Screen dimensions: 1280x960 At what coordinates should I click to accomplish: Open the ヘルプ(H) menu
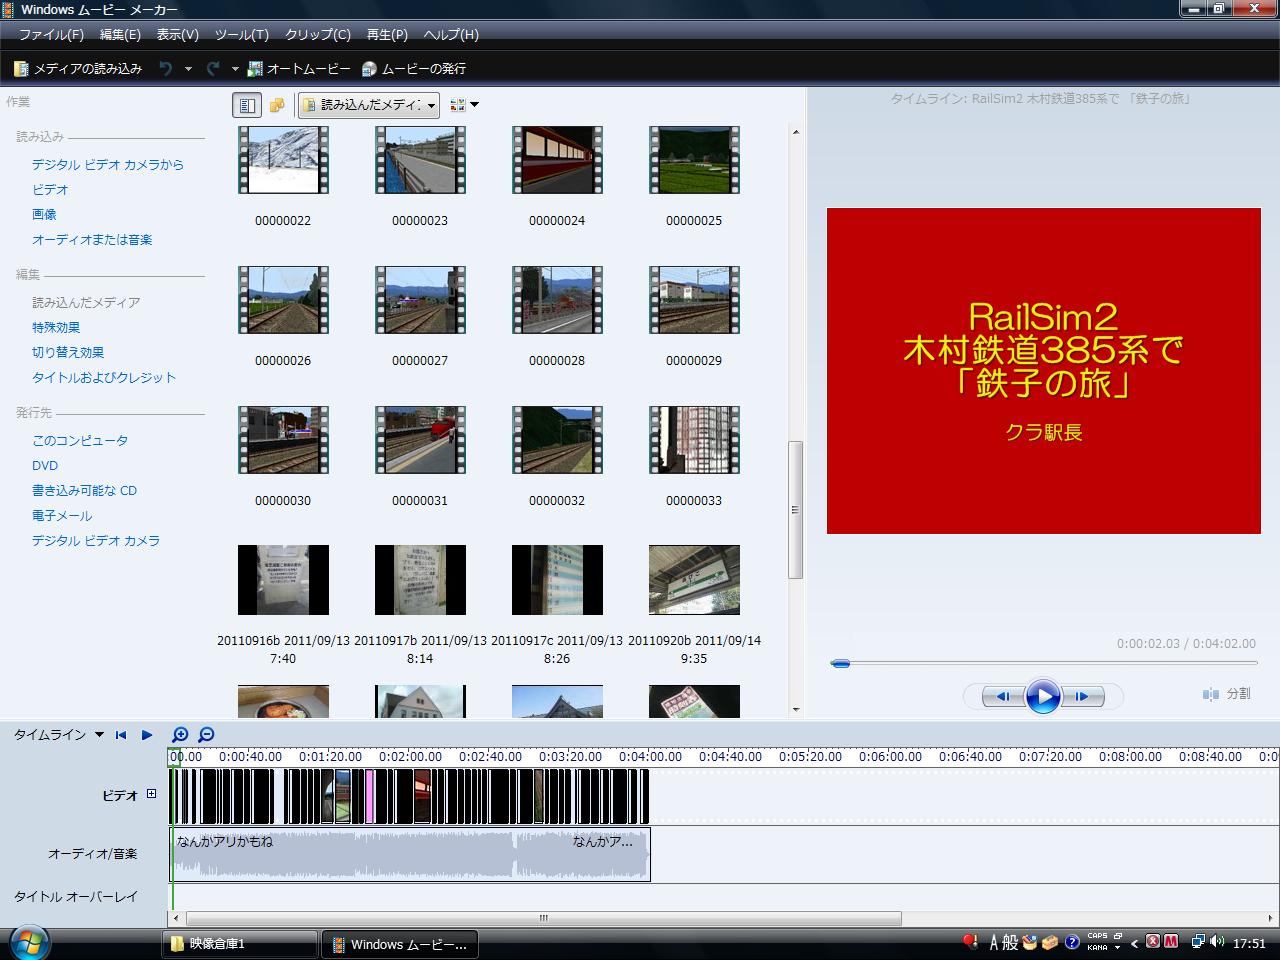pos(451,34)
